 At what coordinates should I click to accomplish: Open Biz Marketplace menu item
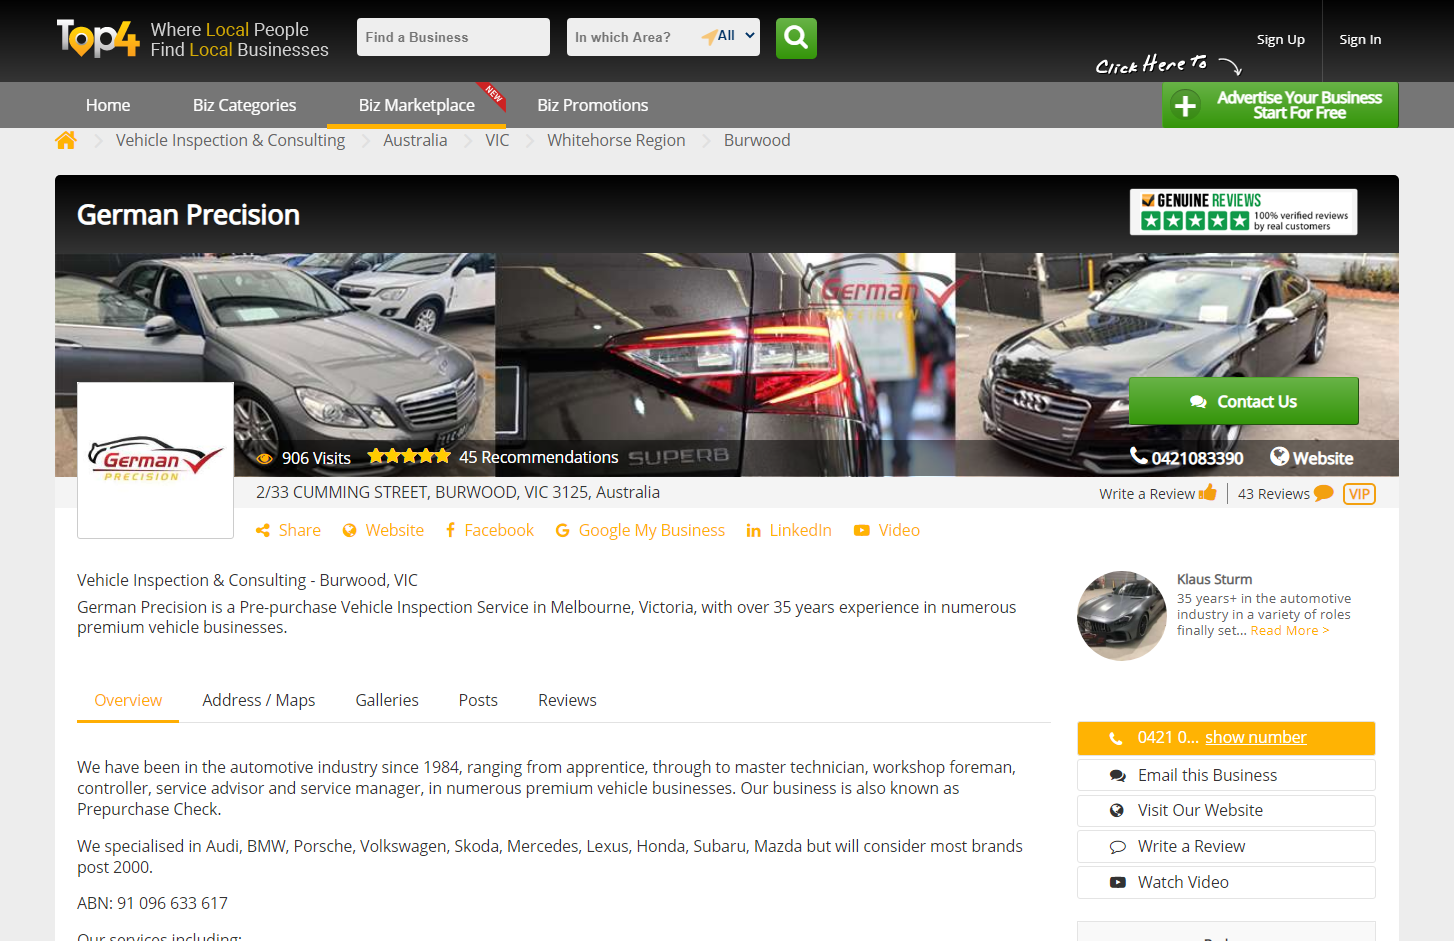point(416,105)
